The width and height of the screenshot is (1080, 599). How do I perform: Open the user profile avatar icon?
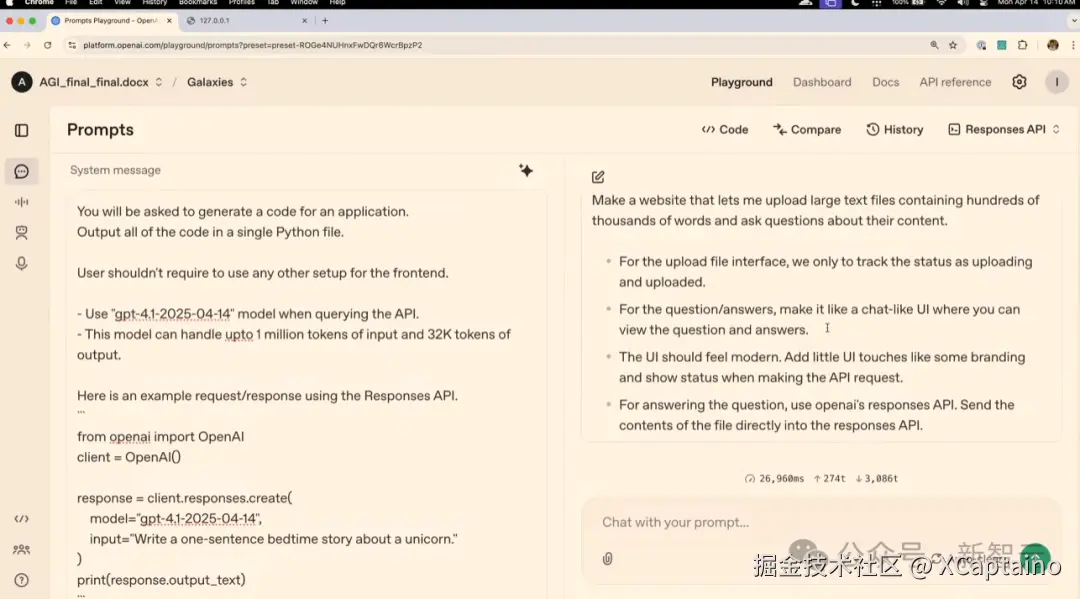[x=1057, y=82]
